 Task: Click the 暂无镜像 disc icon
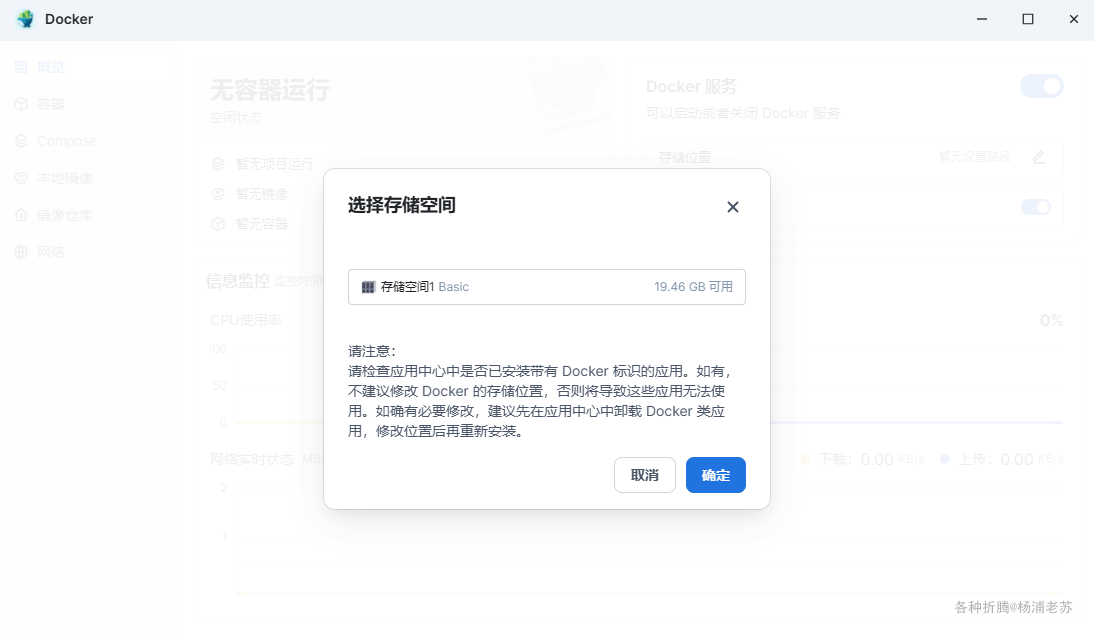coord(218,194)
